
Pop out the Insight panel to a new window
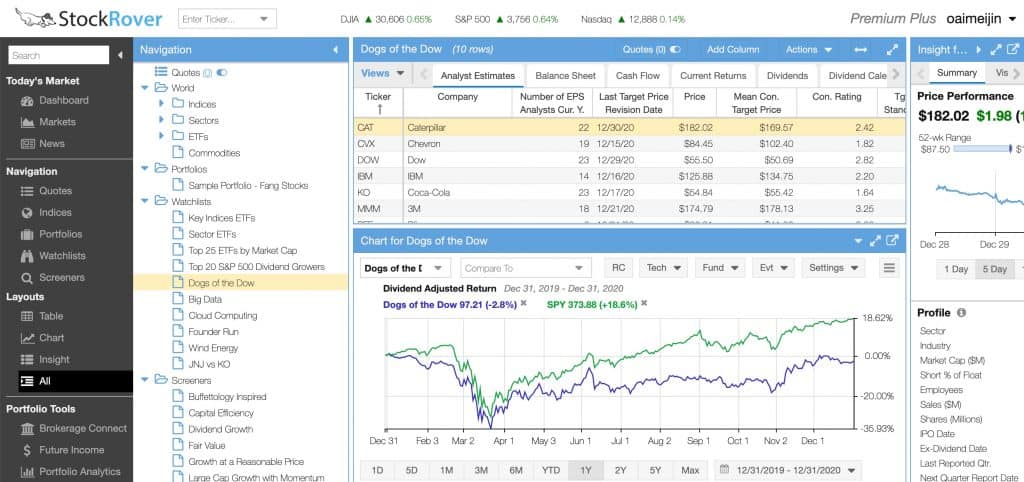[x=1013, y=50]
